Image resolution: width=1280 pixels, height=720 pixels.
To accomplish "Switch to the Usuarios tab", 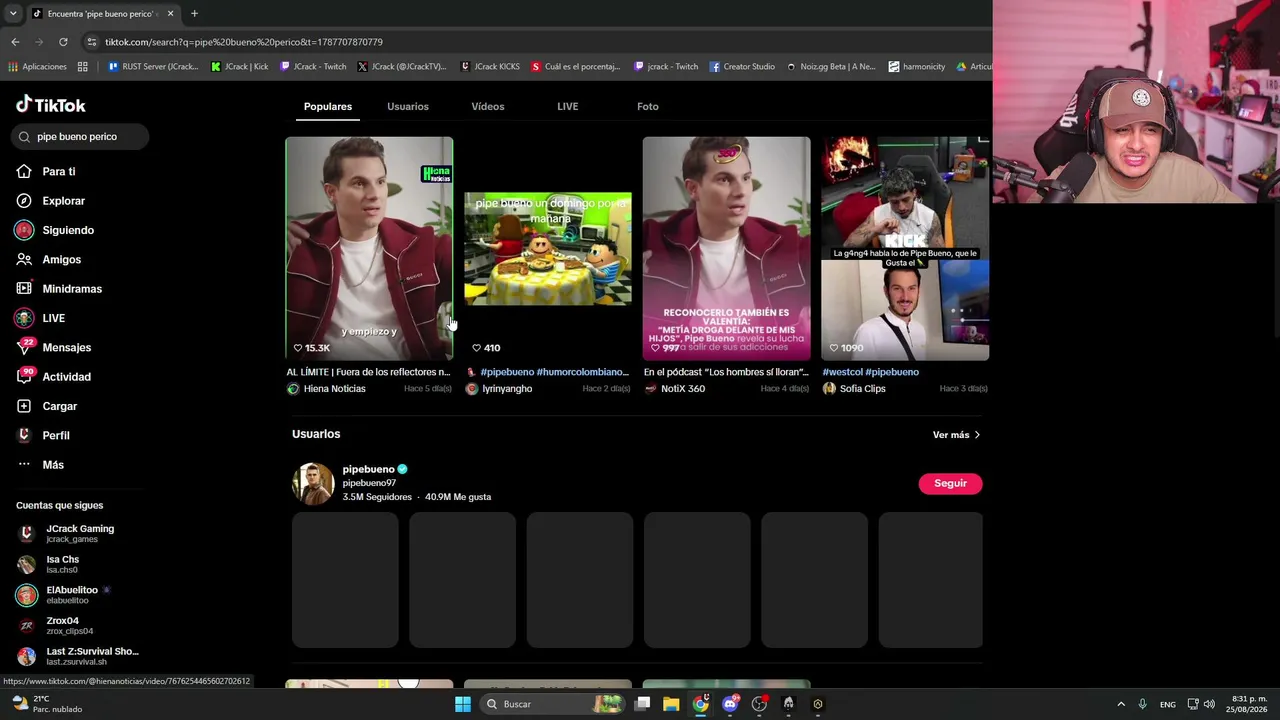I will coord(408,107).
